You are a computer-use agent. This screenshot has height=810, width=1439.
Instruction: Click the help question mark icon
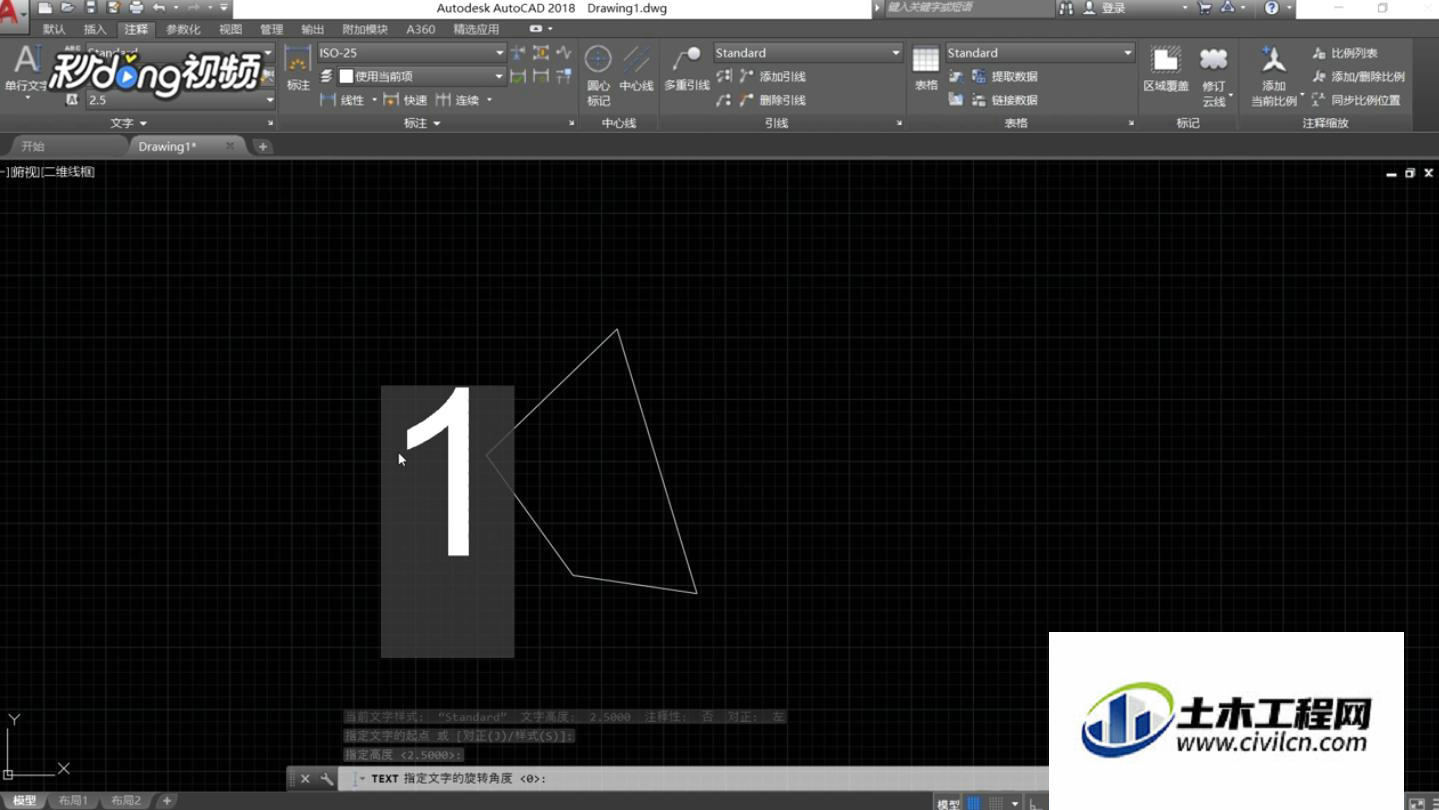(1271, 8)
